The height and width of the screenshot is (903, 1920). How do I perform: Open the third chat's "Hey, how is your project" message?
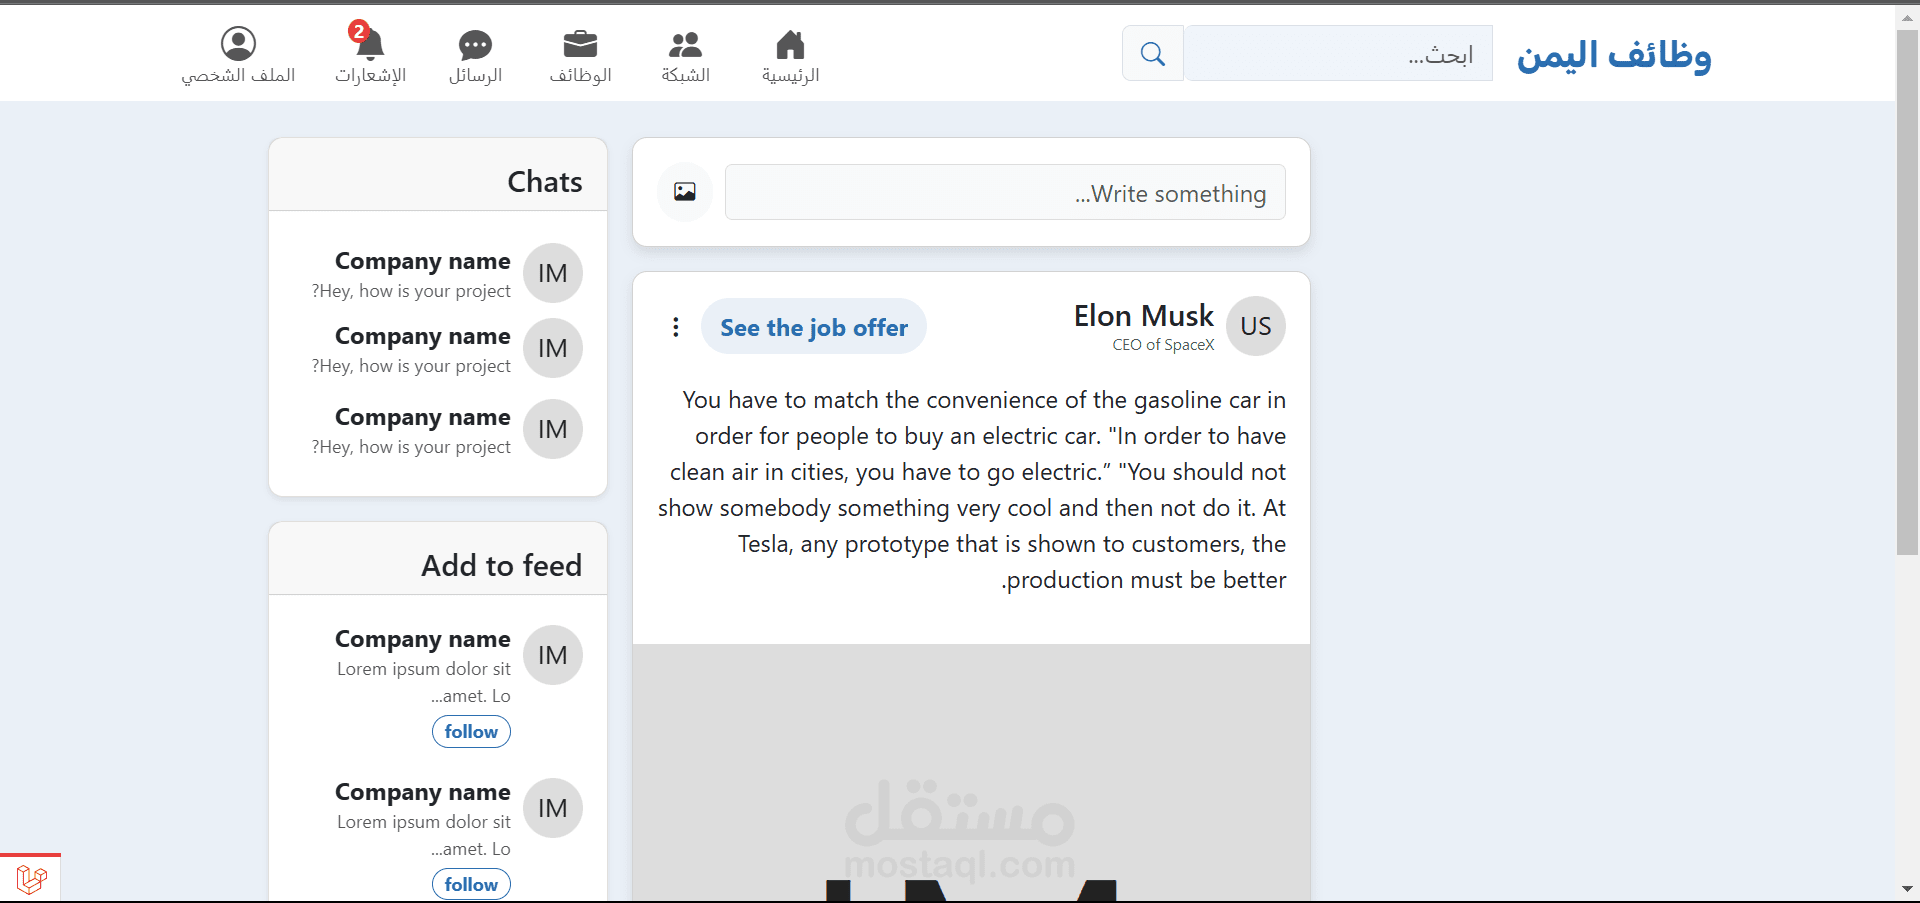(x=411, y=447)
